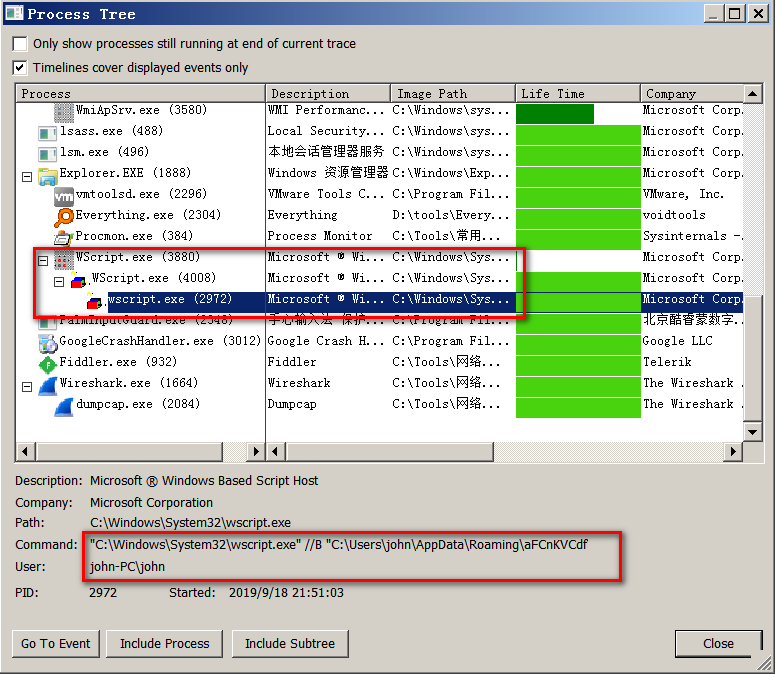Screen dimensions: 776x674
Task: Maximize the Process Tree window
Action: tap(735, 13)
